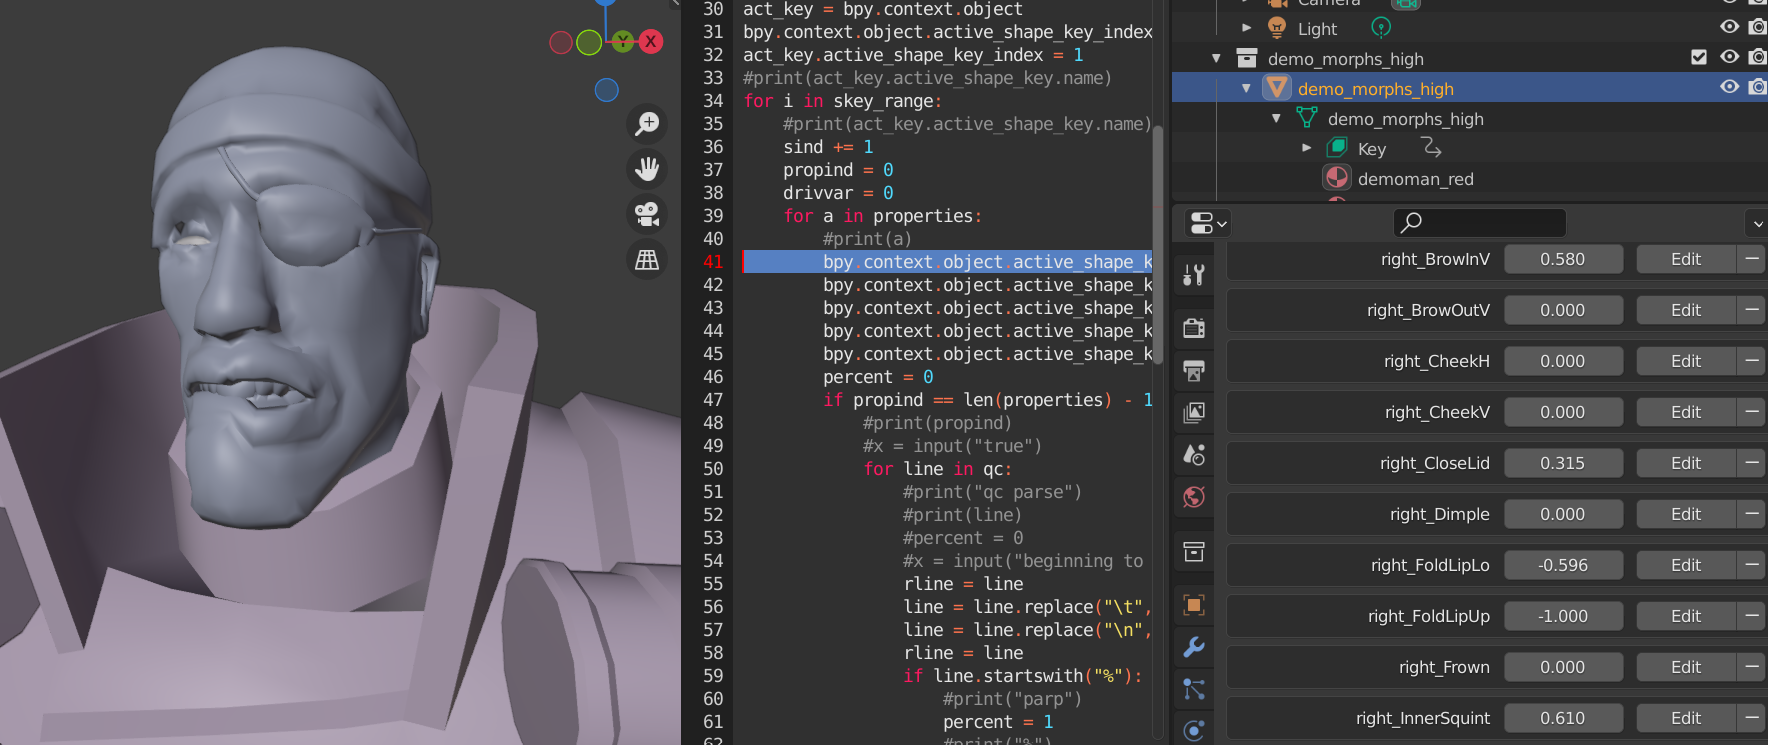Screen dimensions: 1768x745
Task: Open the Tool properties tab (wrench-screwdriver icon)
Action: [x=1194, y=275]
